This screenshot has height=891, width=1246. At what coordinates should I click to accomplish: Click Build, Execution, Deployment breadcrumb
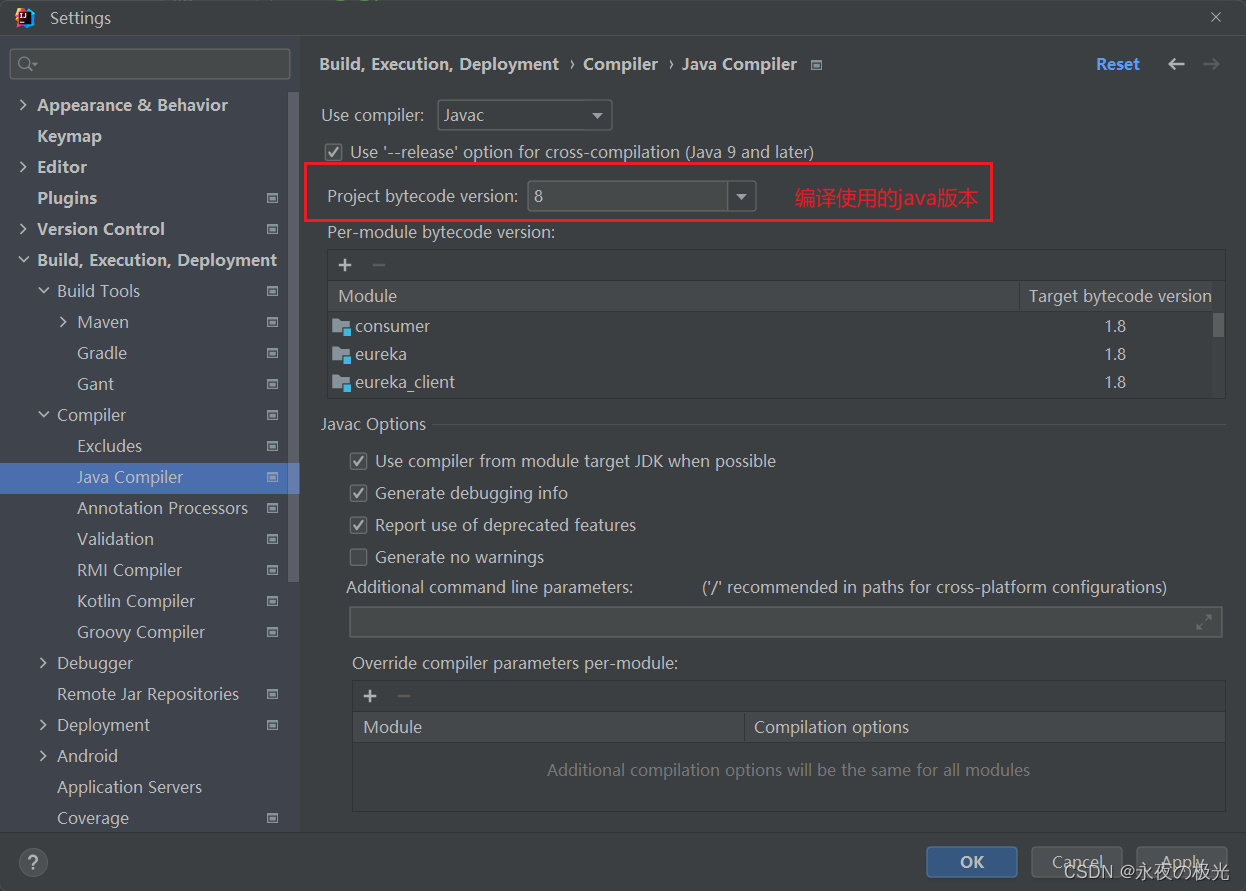(439, 64)
